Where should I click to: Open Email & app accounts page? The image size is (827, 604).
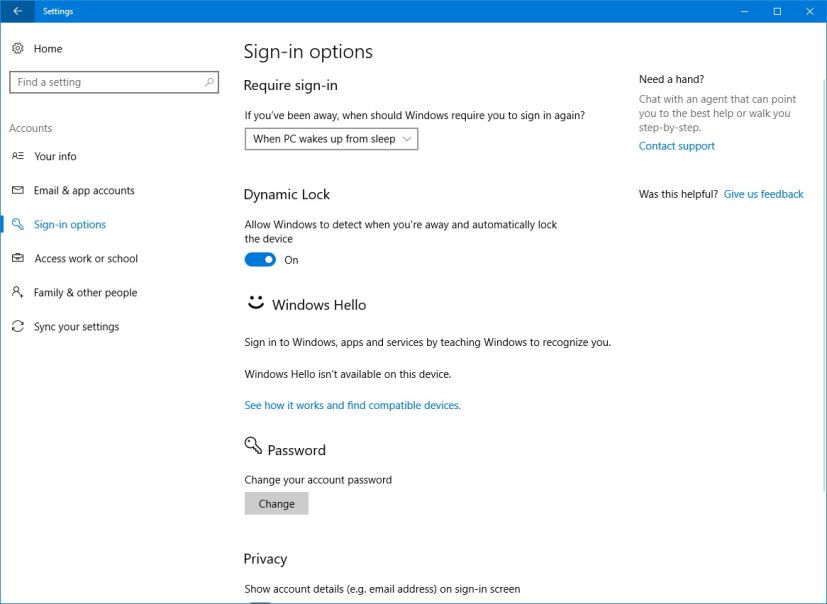[x=84, y=190]
